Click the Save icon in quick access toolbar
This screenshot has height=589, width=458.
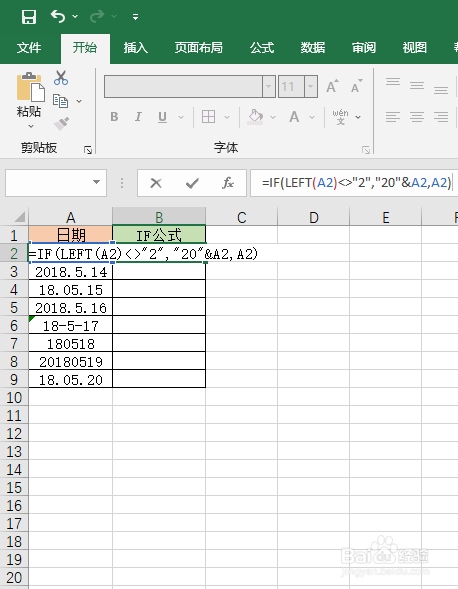pyautogui.click(x=29, y=17)
